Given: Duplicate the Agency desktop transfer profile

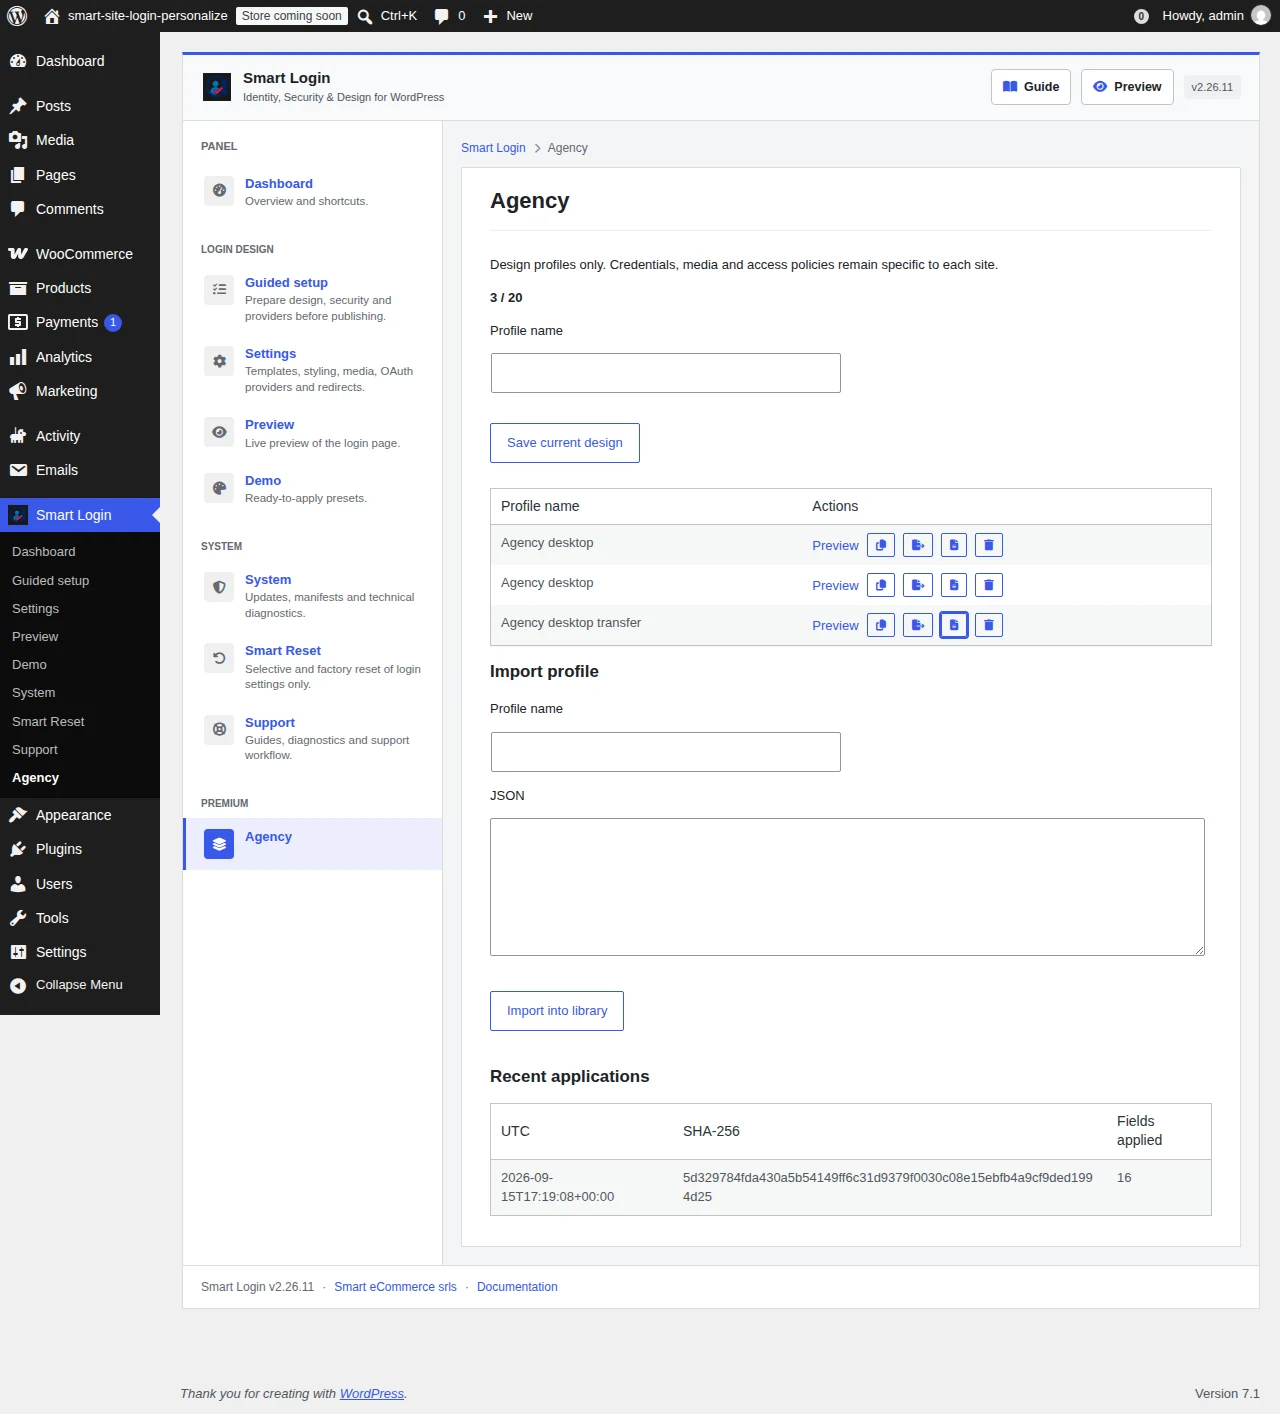Looking at the screenshot, I should 881,625.
